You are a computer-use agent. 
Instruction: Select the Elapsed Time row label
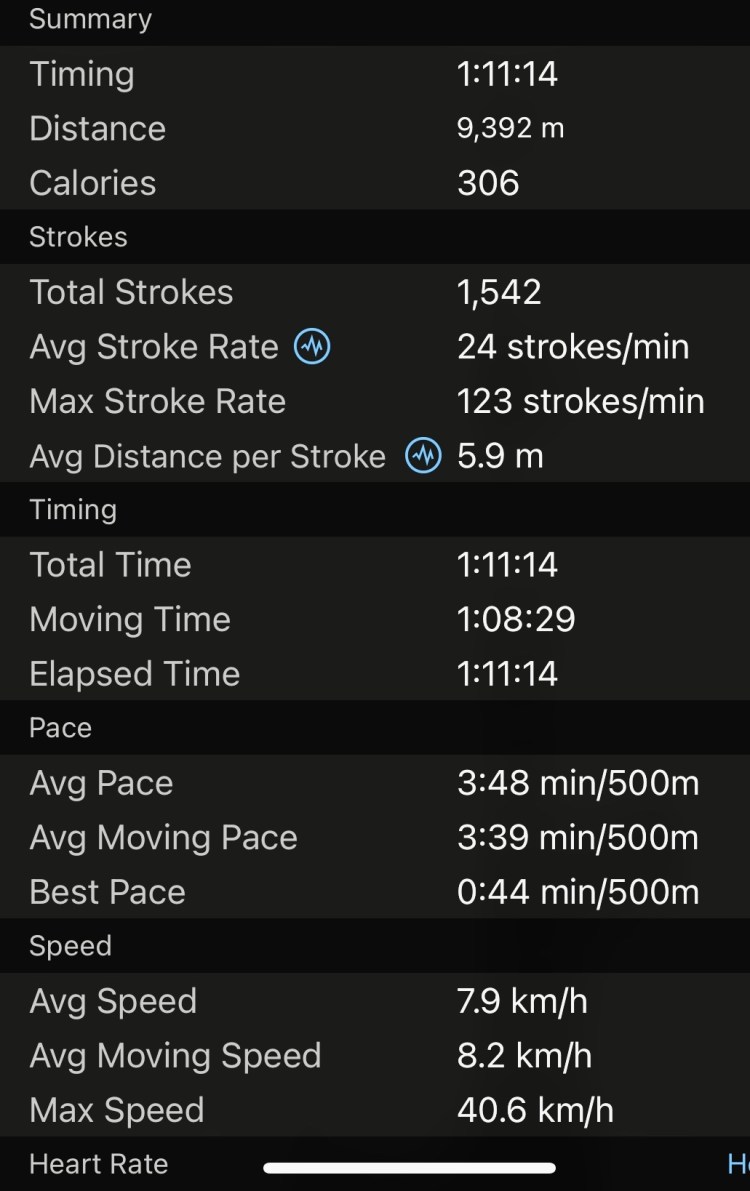134,674
